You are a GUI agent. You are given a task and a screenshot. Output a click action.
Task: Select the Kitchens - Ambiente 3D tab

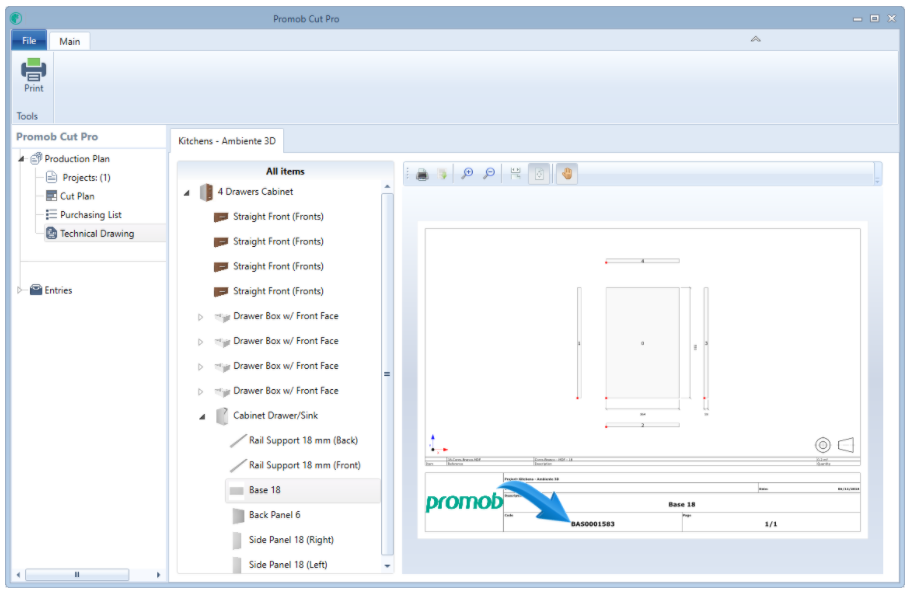(x=227, y=141)
